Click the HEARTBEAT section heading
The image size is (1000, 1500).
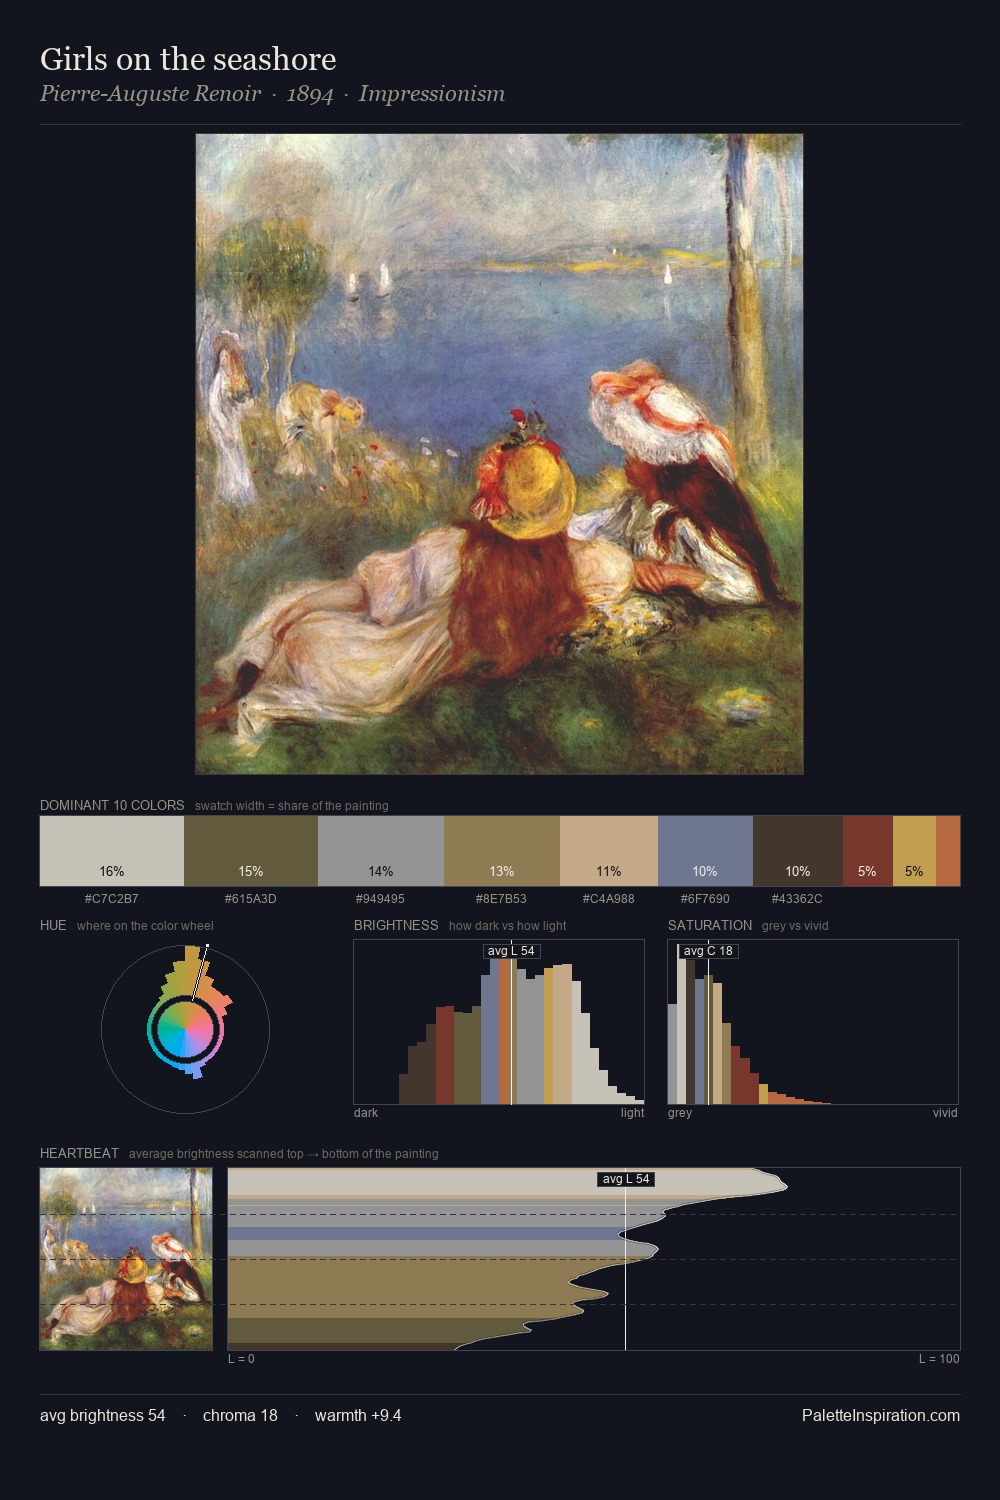[79, 1153]
